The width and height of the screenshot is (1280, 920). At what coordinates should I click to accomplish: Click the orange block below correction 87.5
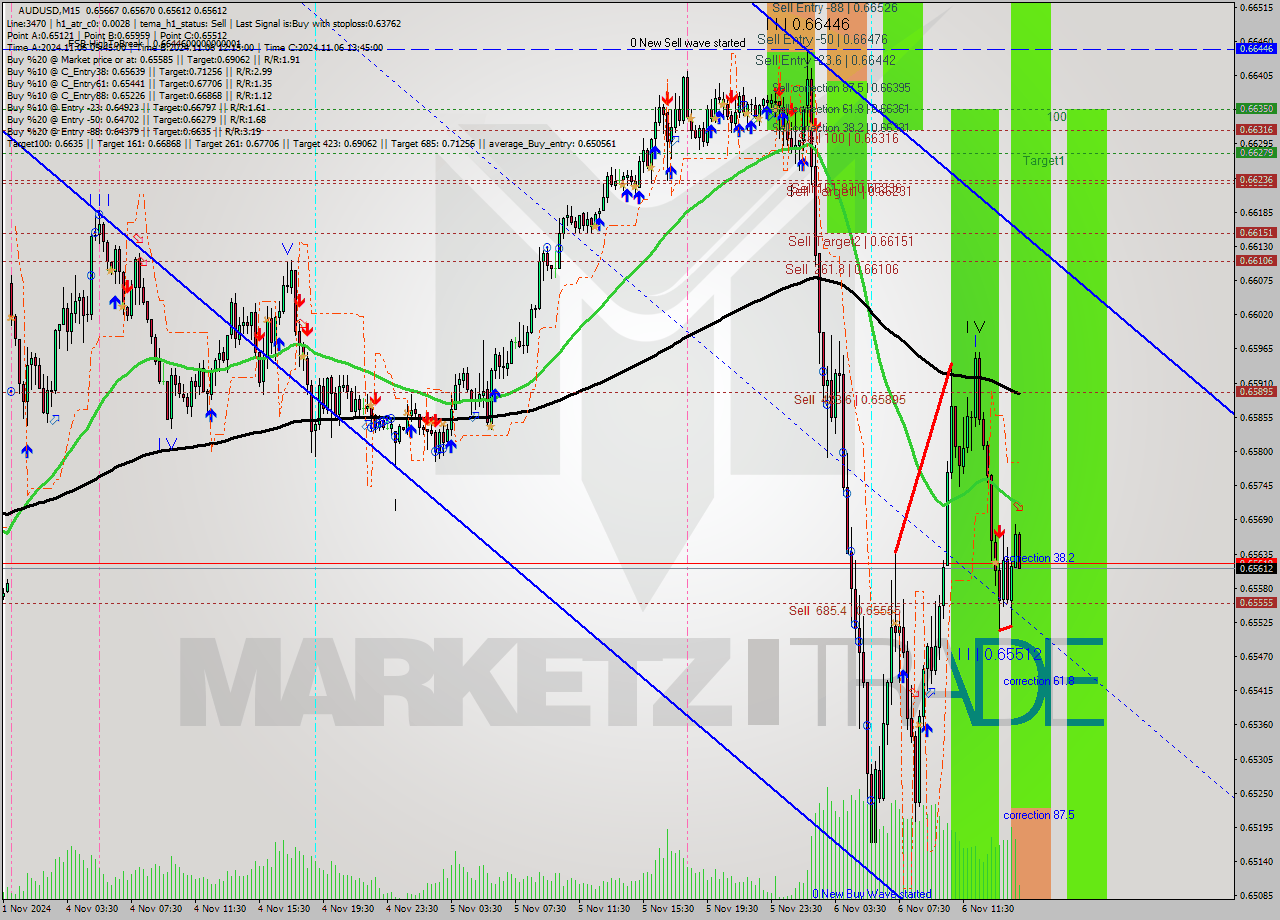pos(1030,853)
